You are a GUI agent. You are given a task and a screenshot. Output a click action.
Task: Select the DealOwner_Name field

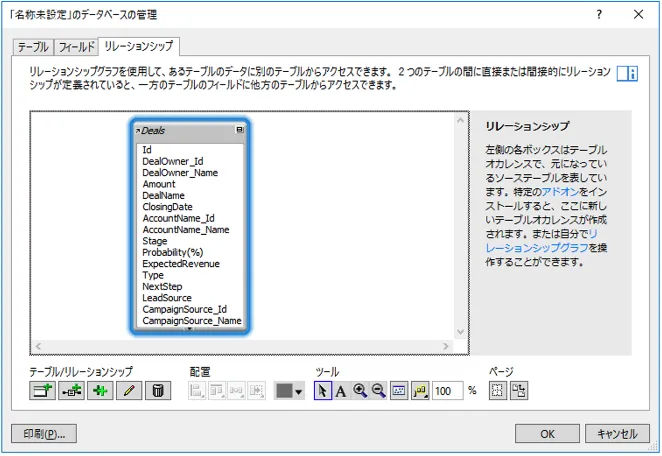[180, 173]
